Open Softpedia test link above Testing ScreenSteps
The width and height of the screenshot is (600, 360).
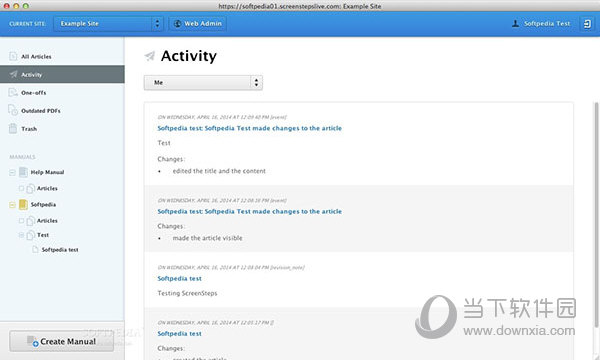pos(179,279)
